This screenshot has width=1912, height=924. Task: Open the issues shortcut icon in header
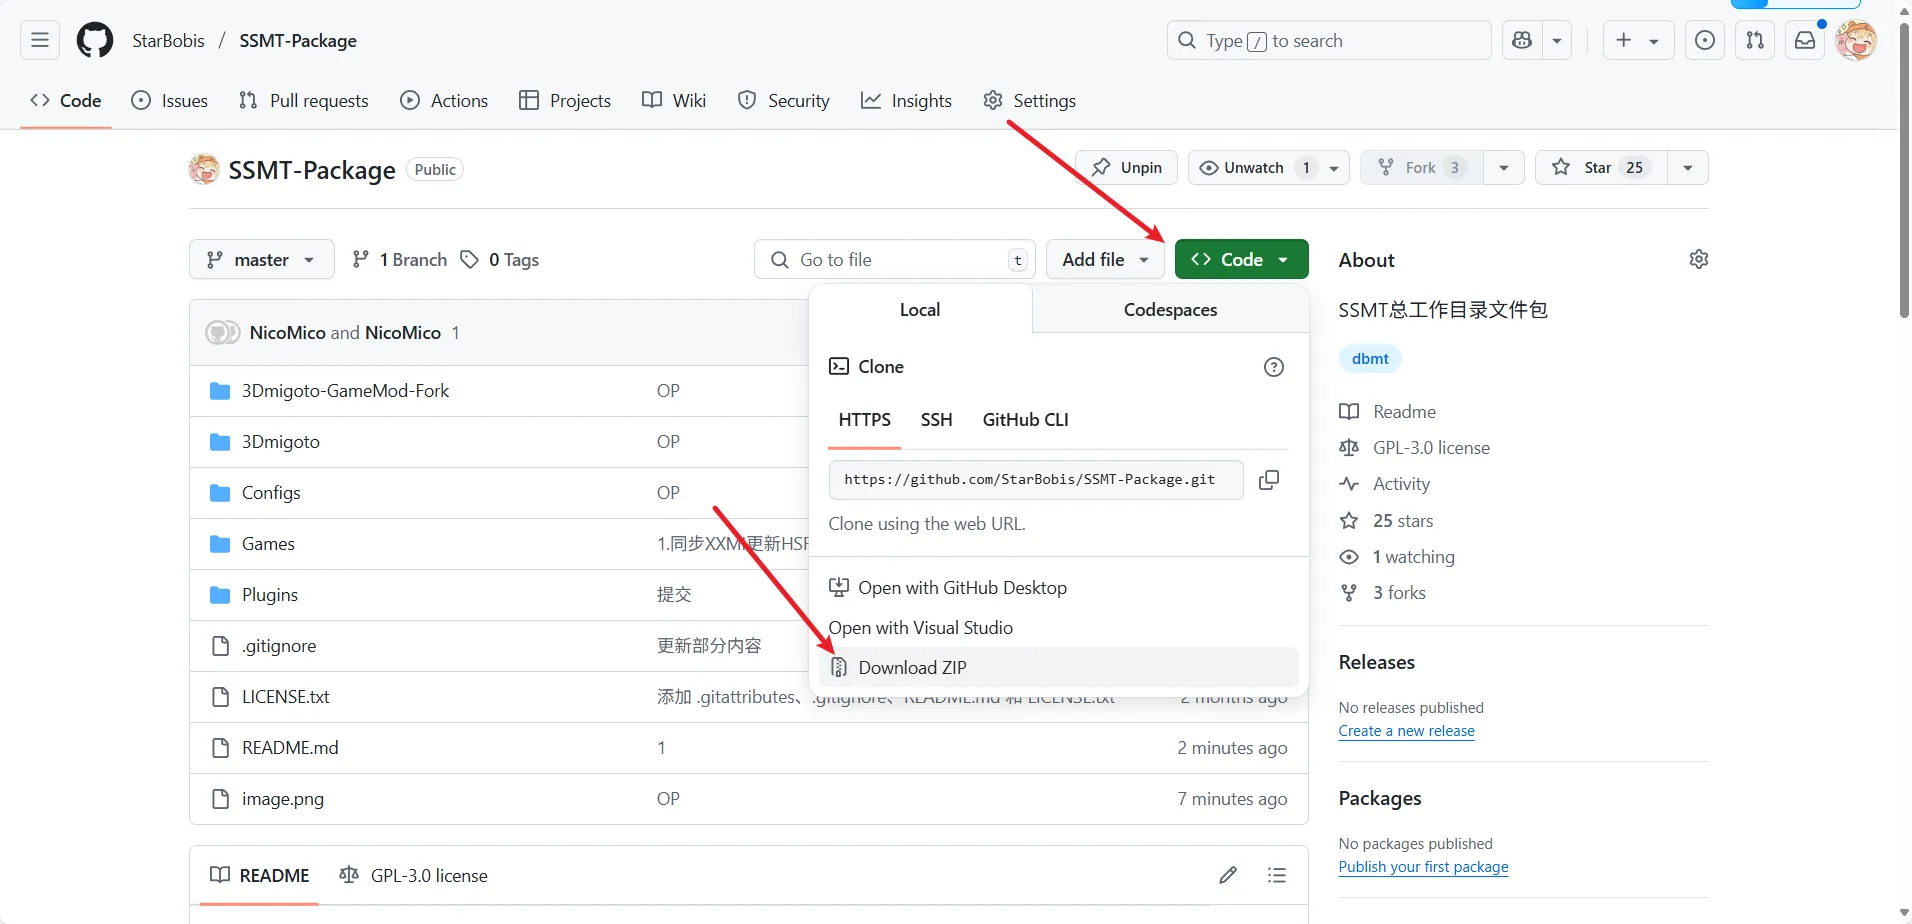point(1705,40)
